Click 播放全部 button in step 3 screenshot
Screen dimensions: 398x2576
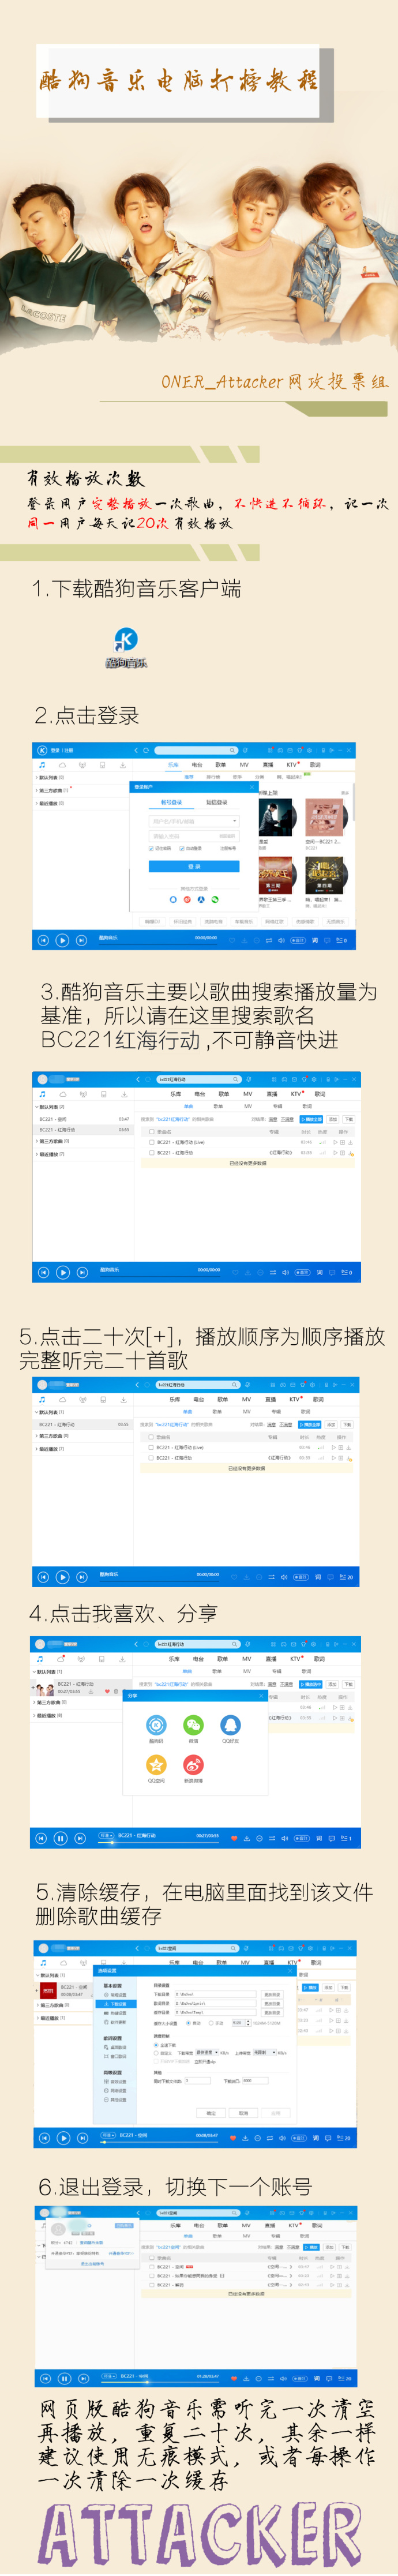tap(311, 1119)
